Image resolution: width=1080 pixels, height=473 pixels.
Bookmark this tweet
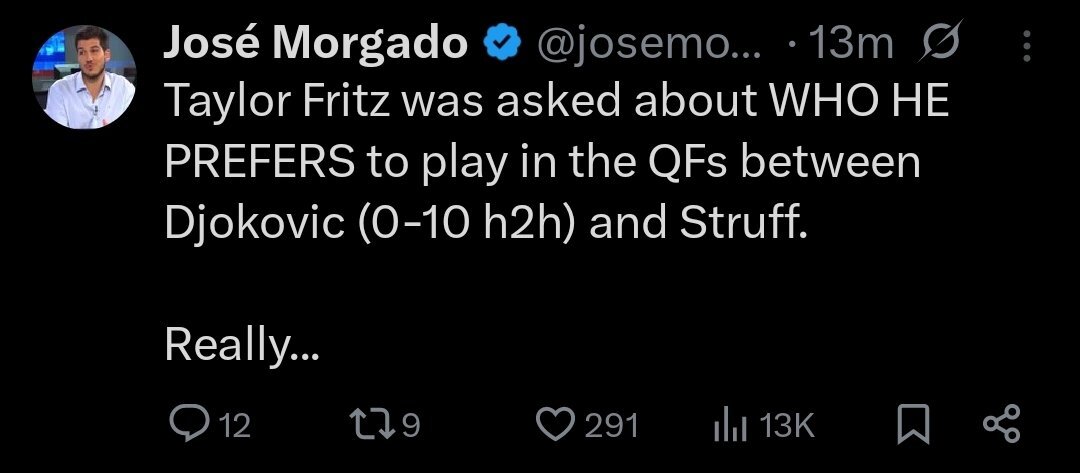(x=914, y=425)
